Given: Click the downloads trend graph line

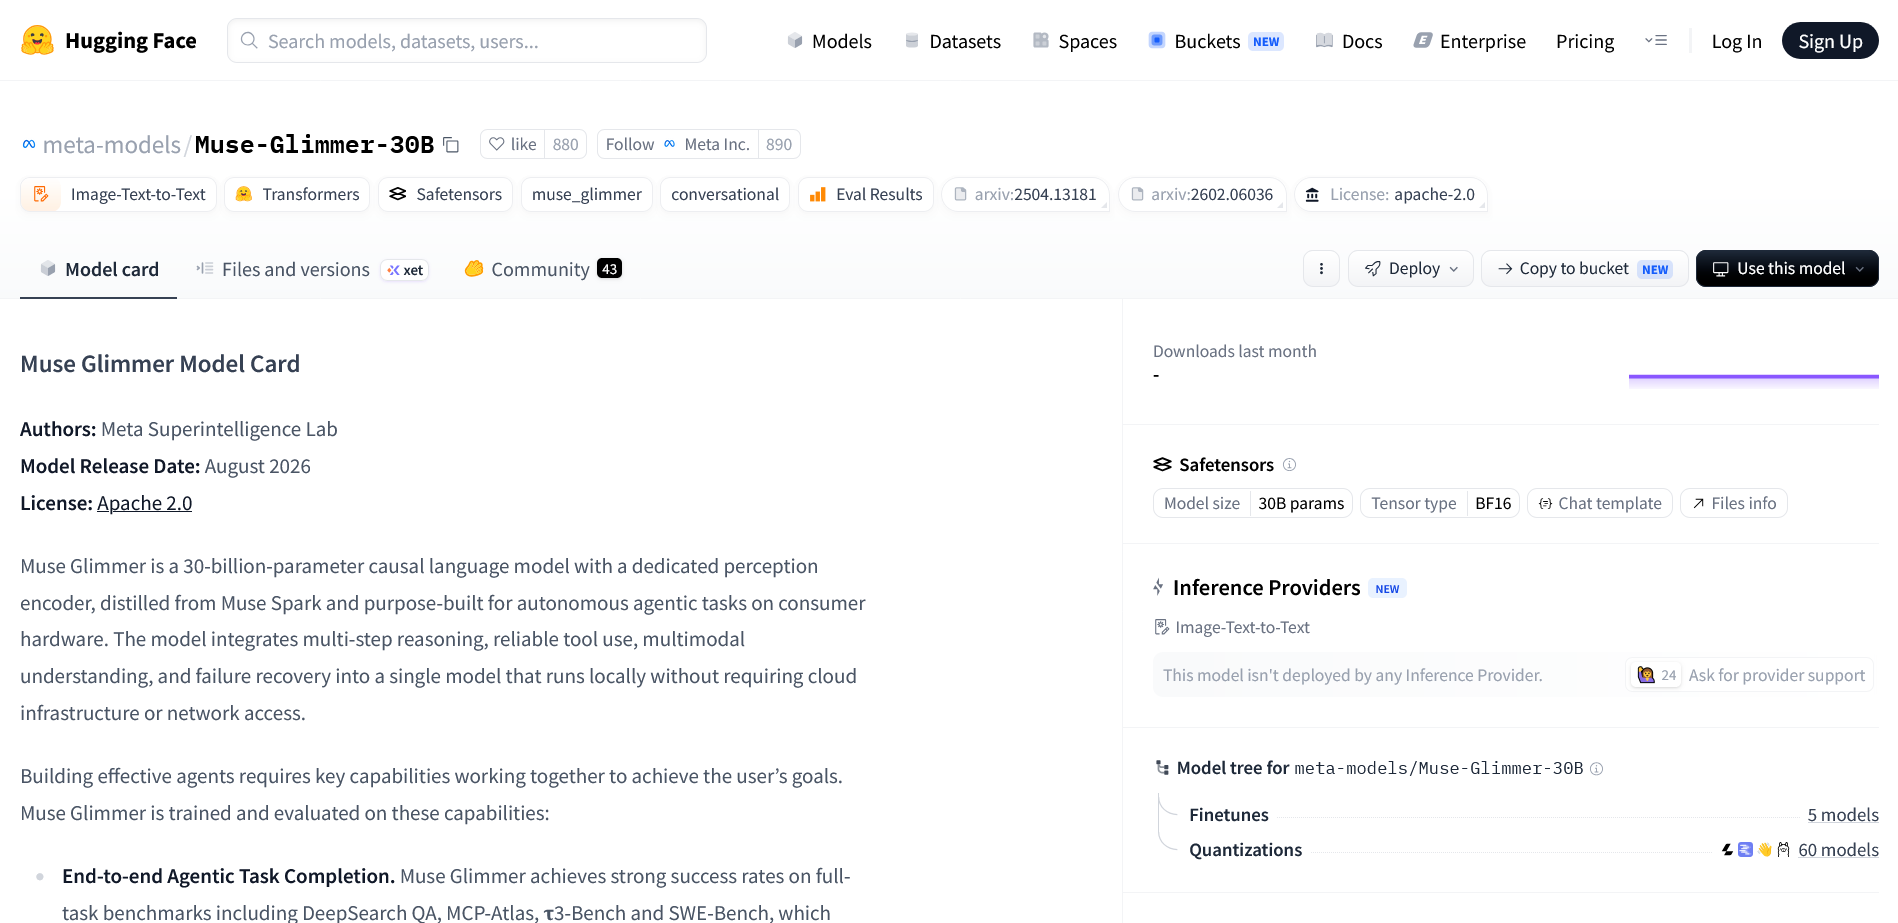Looking at the screenshot, I should click(x=1753, y=377).
